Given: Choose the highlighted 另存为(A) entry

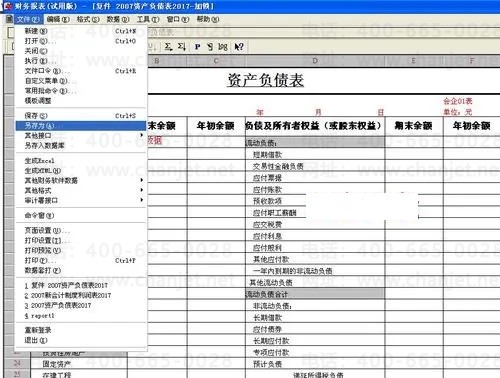Looking at the screenshot, I should (x=81, y=126).
